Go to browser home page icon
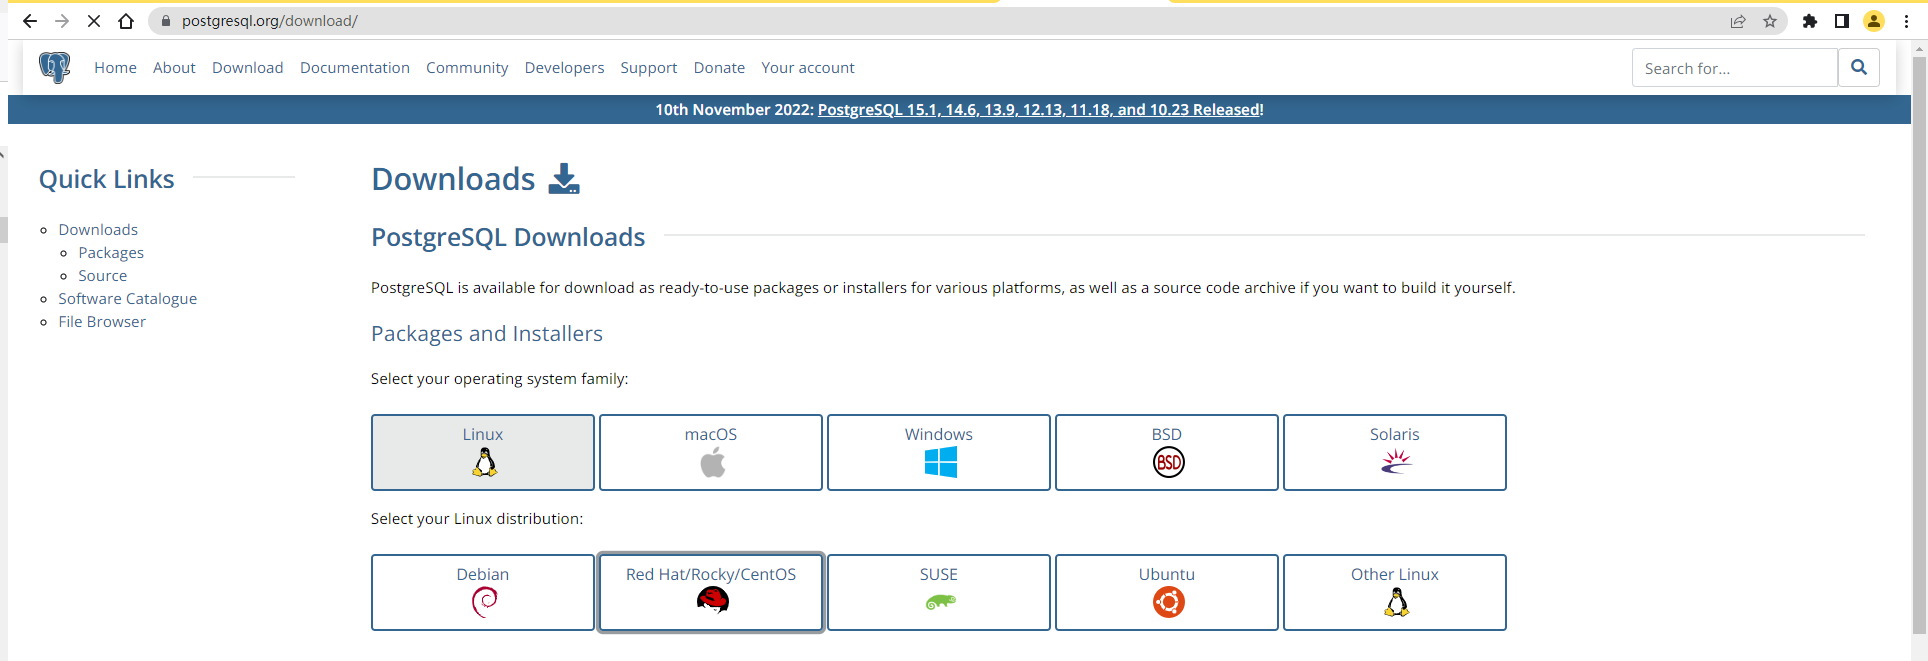 (126, 21)
